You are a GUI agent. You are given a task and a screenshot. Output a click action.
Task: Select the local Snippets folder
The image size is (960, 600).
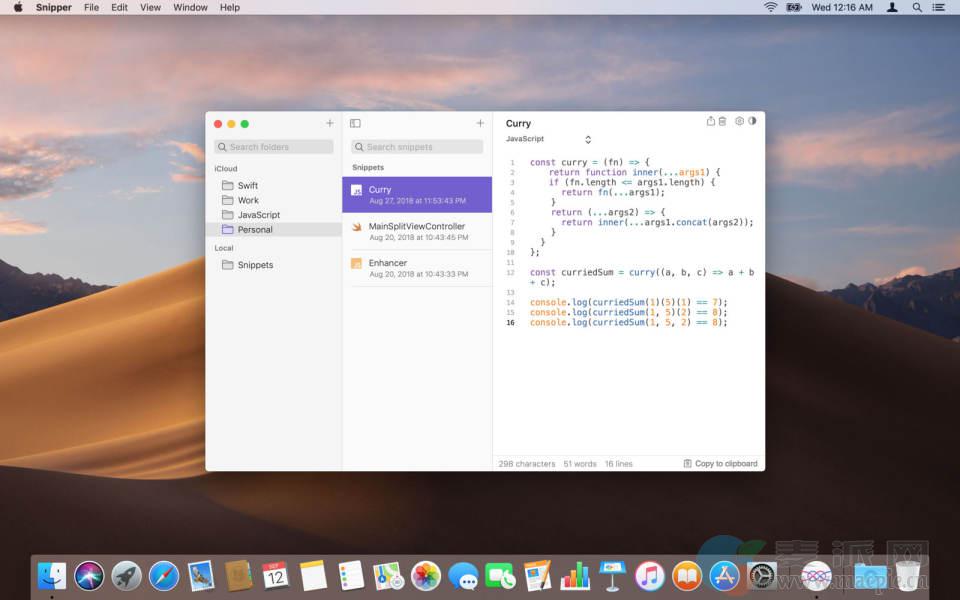pos(254,265)
